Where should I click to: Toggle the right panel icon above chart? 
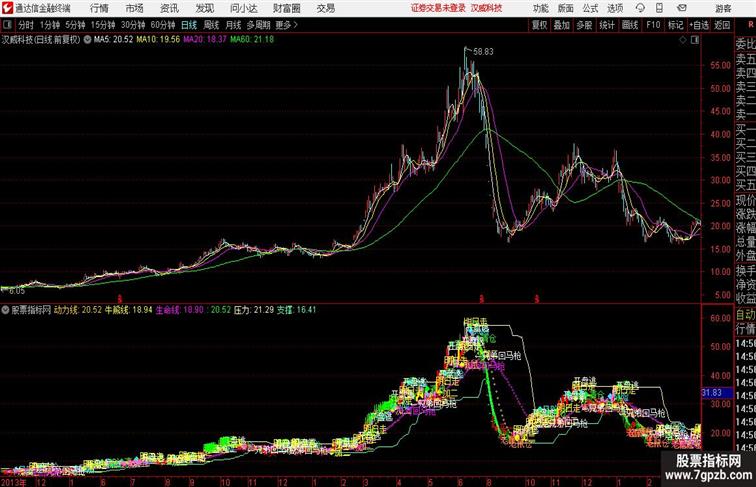pos(695,40)
